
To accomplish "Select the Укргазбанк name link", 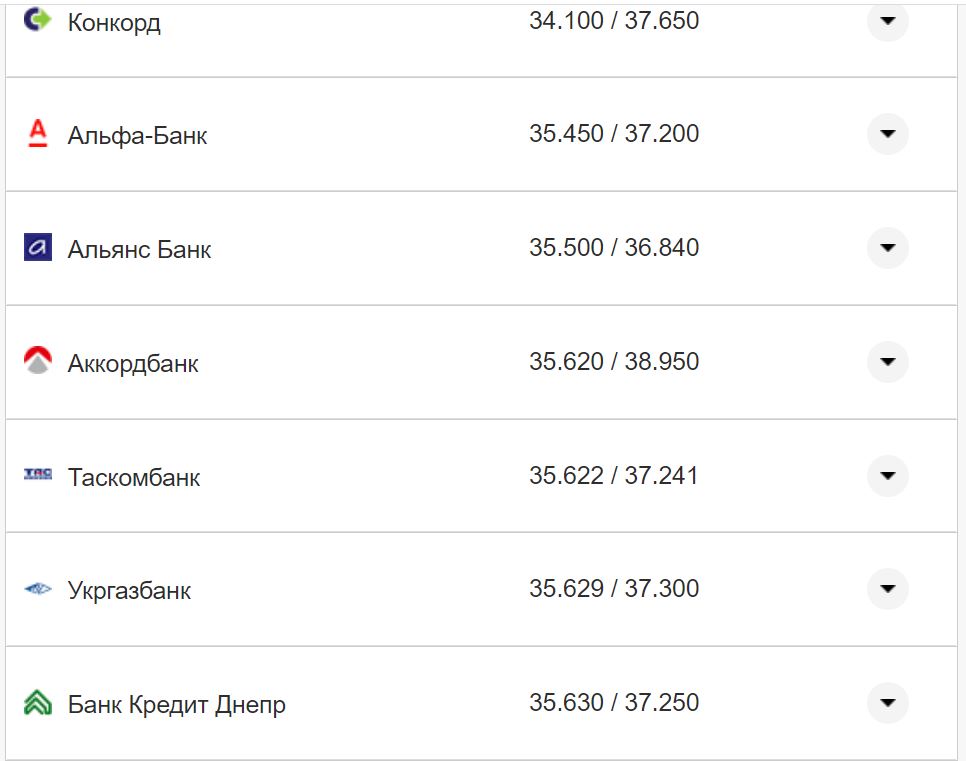I will [x=131, y=590].
